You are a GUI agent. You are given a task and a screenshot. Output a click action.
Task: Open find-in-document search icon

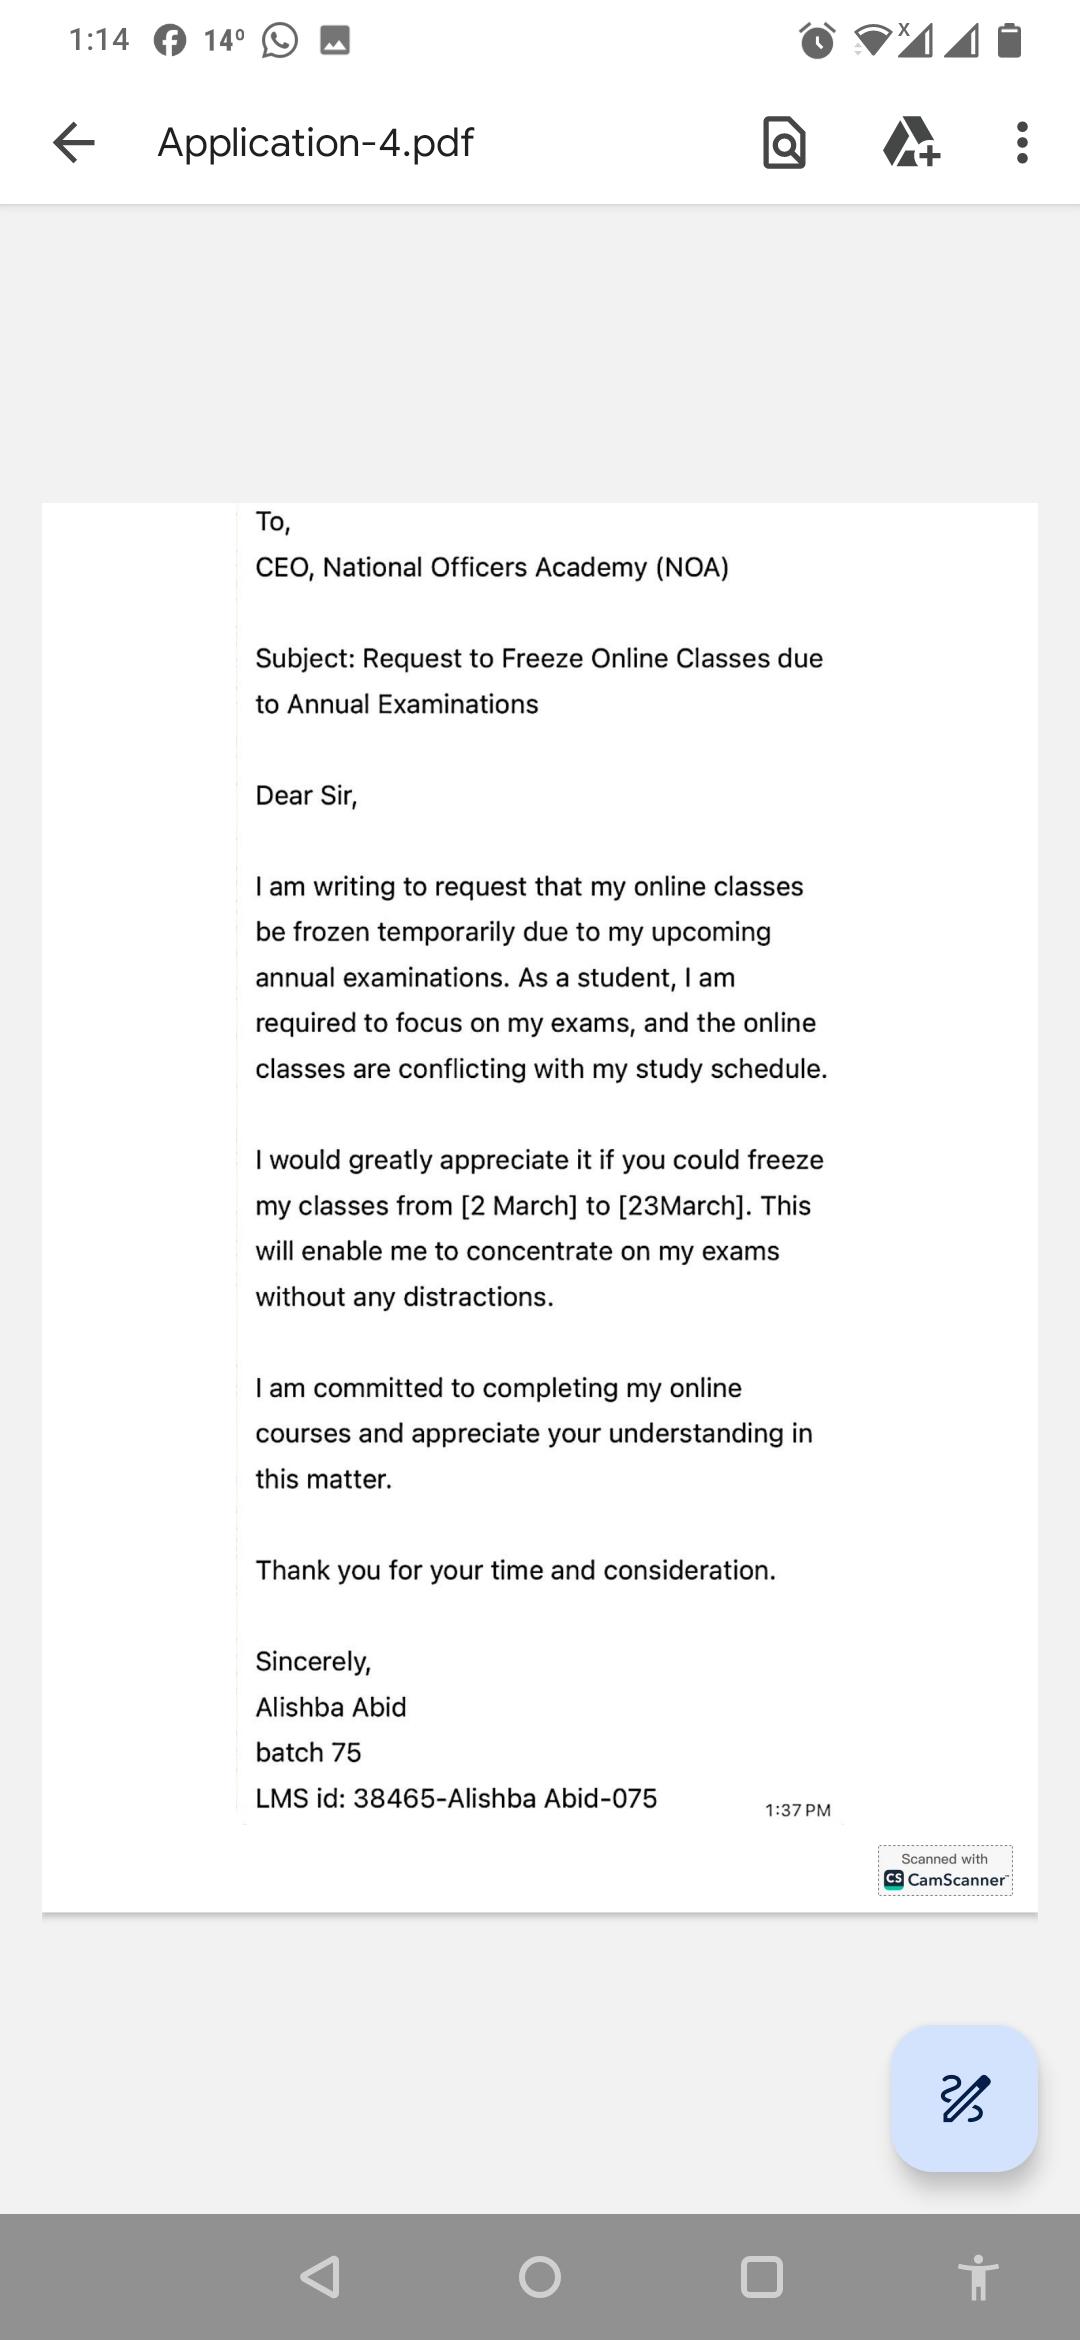784,143
